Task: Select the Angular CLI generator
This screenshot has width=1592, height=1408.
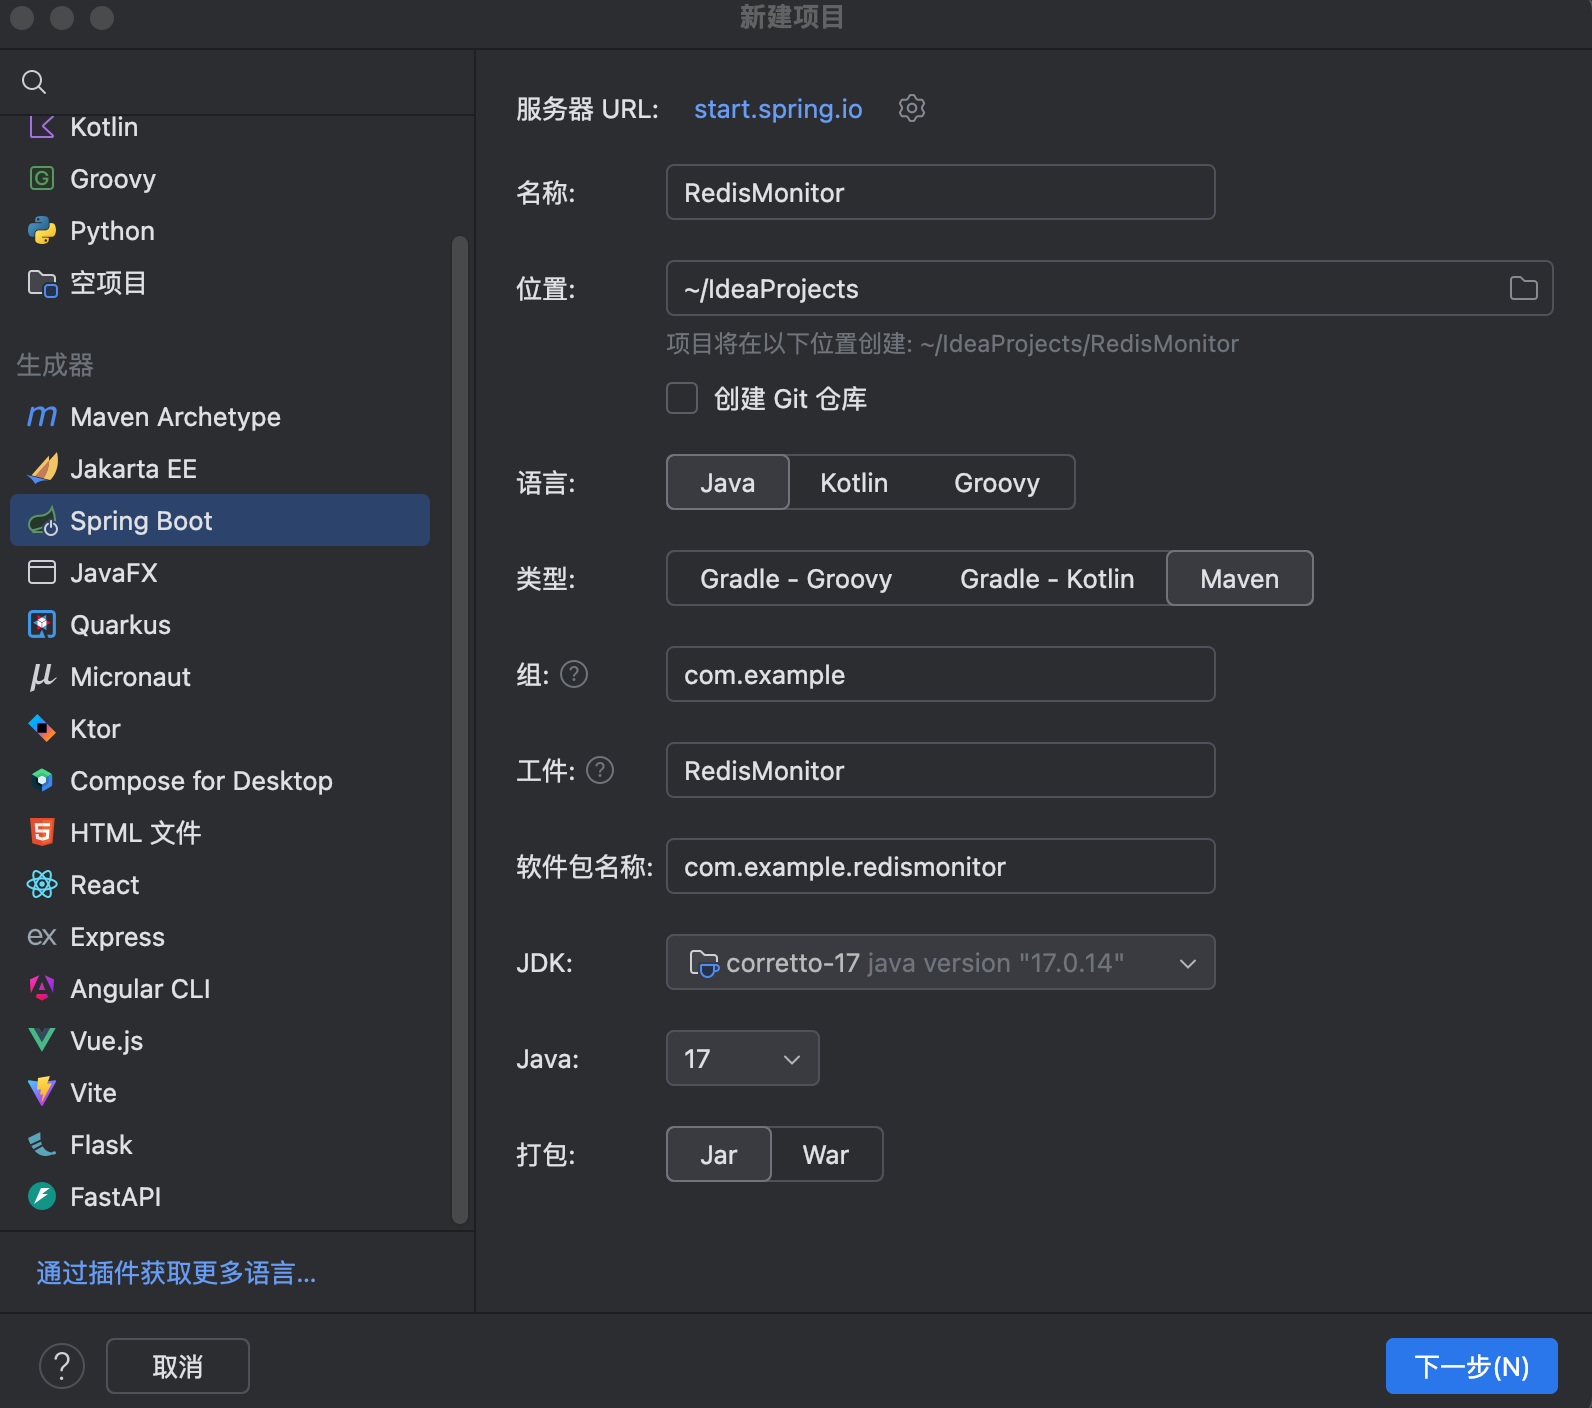Action: click(x=220, y=989)
